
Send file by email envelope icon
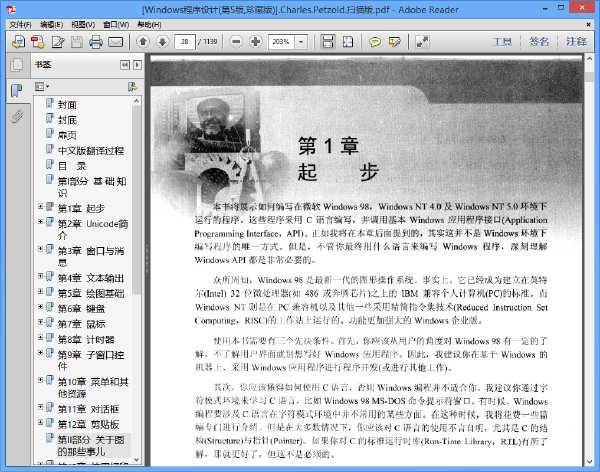coord(115,42)
